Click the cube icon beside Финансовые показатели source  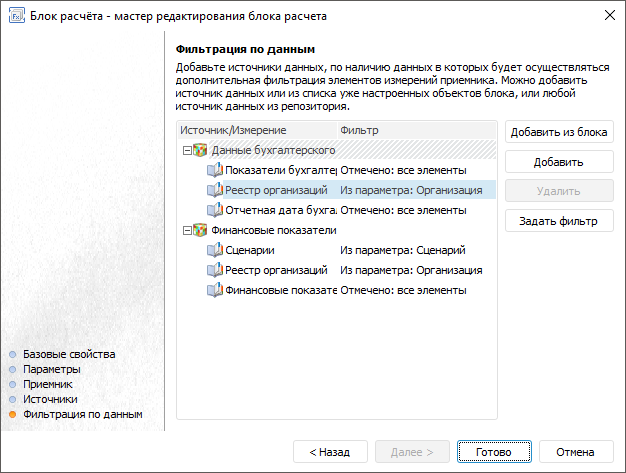coord(201,230)
